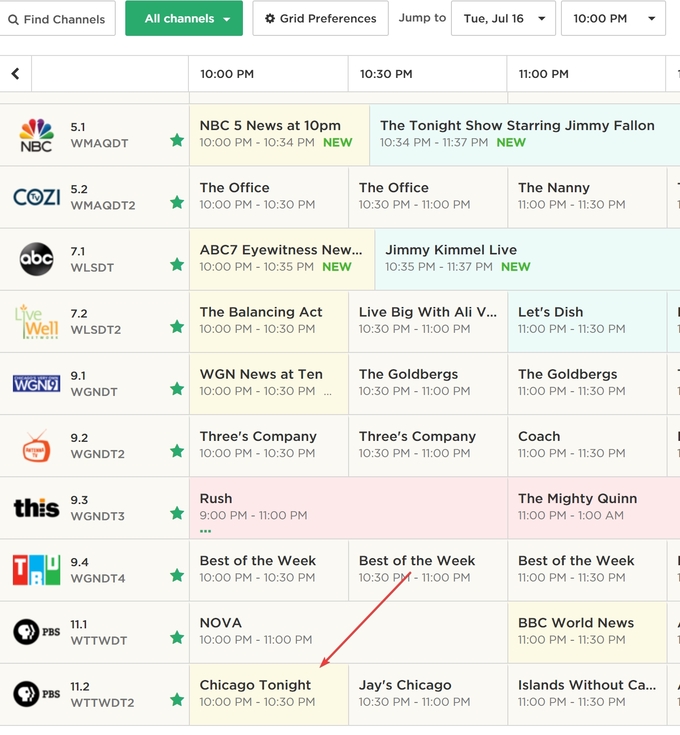This screenshot has height=735, width=680.
Task: Toggle favorite star for 5.2 WMAQDT2
Action: (x=177, y=202)
